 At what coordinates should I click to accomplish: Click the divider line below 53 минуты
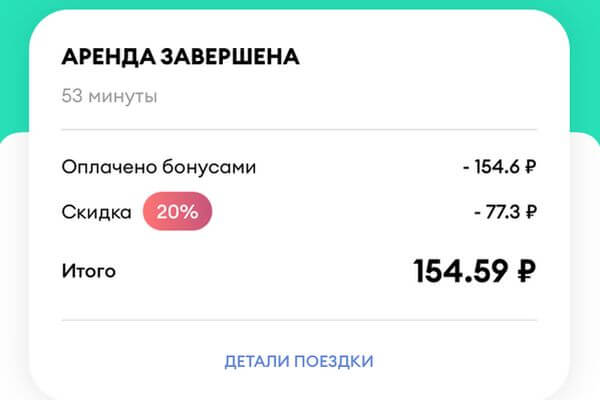[299, 129]
